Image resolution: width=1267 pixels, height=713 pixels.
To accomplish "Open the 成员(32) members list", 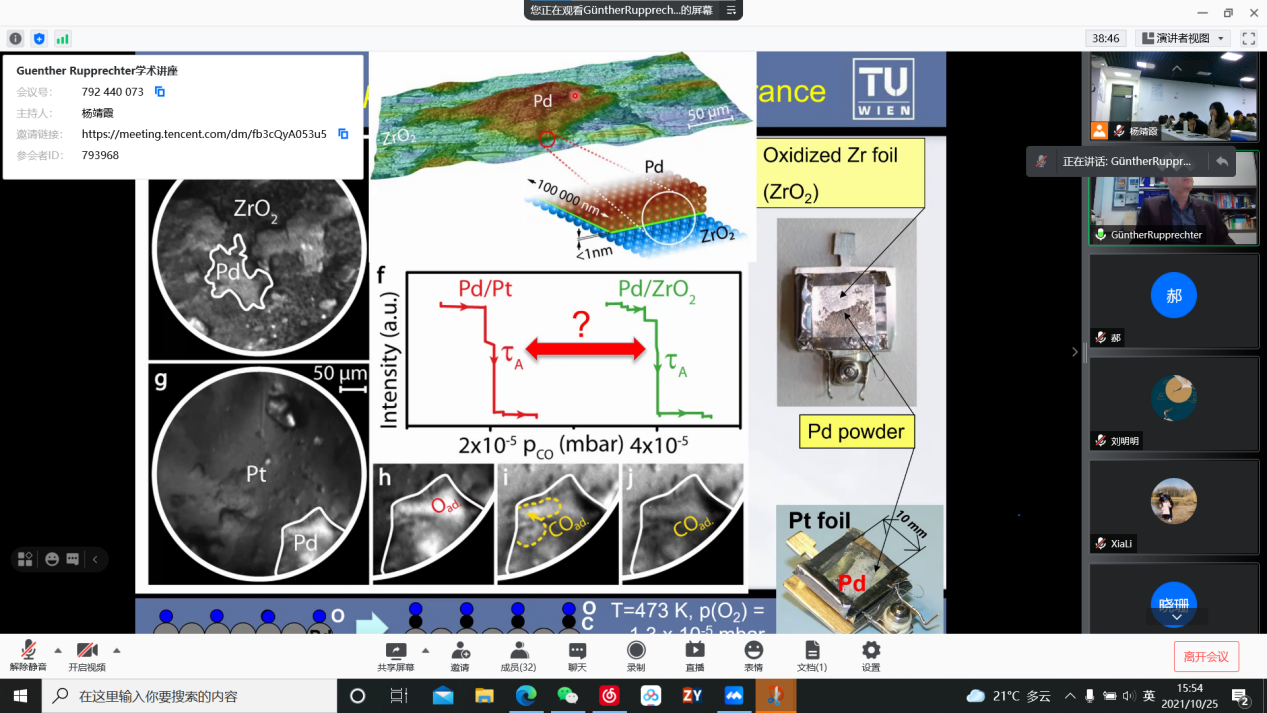I will click(x=518, y=656).
